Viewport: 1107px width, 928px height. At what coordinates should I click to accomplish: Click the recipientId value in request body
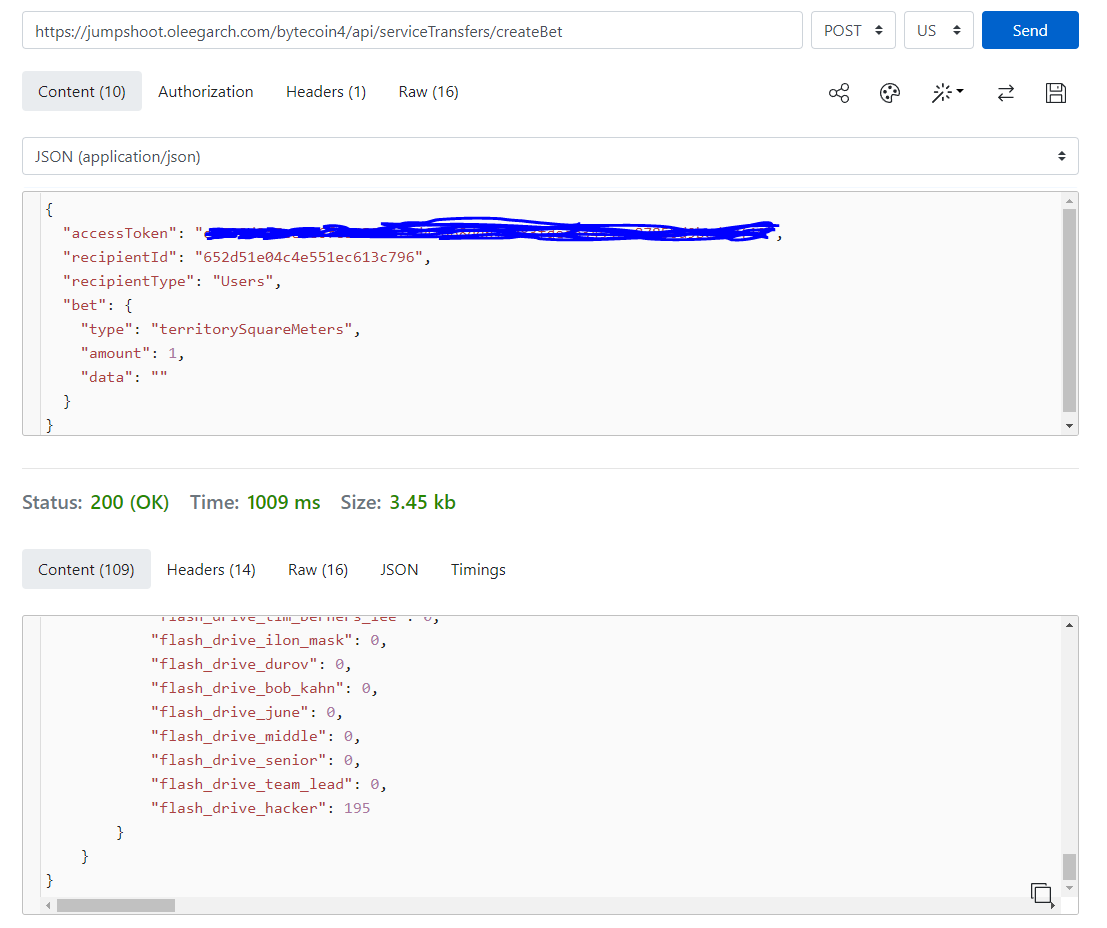coord(309,257)
